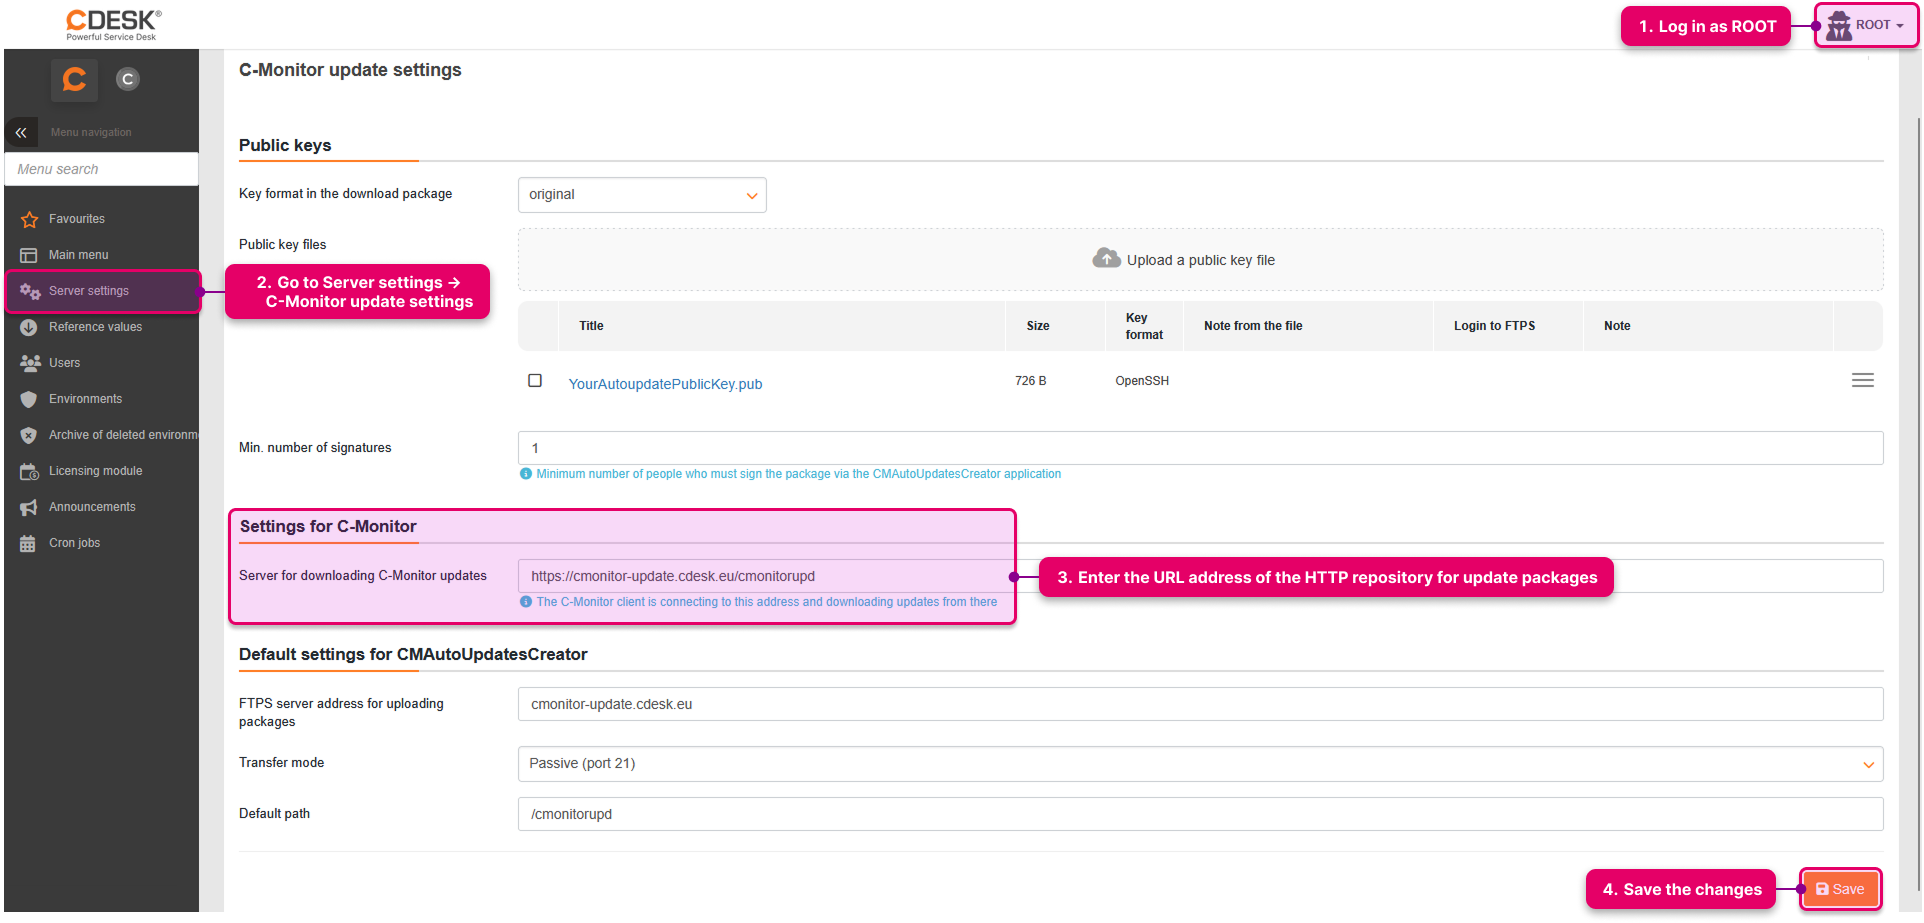Open row menu for YourAutoupdatePublicKey.pub
Image resolution: width=1924 pixels, height=923 pixels.
tap(1862, 380)
